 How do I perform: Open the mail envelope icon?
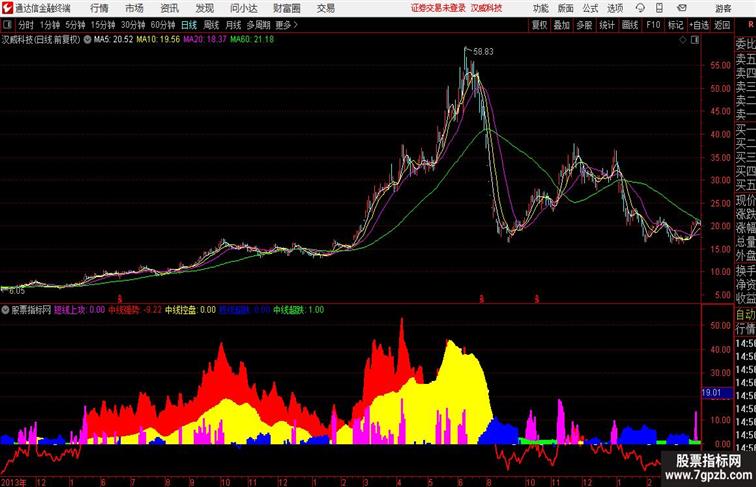pyautogui.click(x=682, y=8)
